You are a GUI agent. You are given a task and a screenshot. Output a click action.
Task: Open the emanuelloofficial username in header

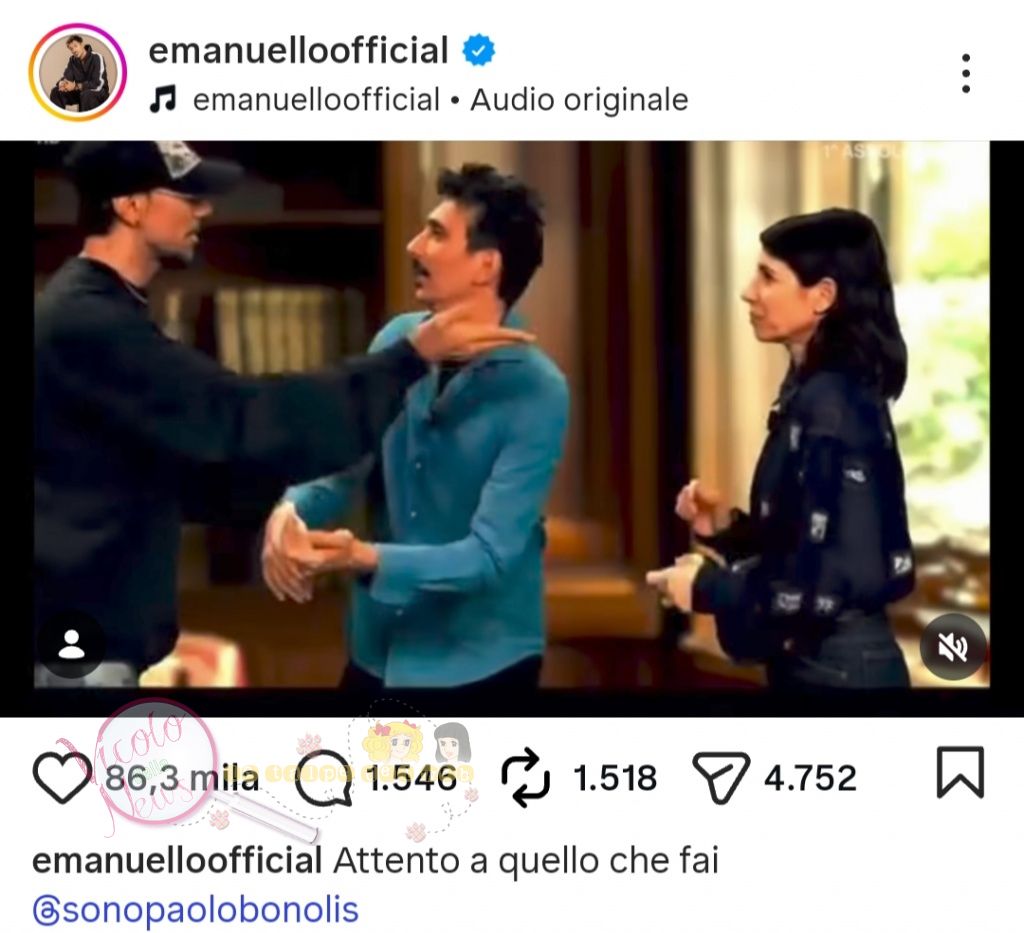(298, 51)
